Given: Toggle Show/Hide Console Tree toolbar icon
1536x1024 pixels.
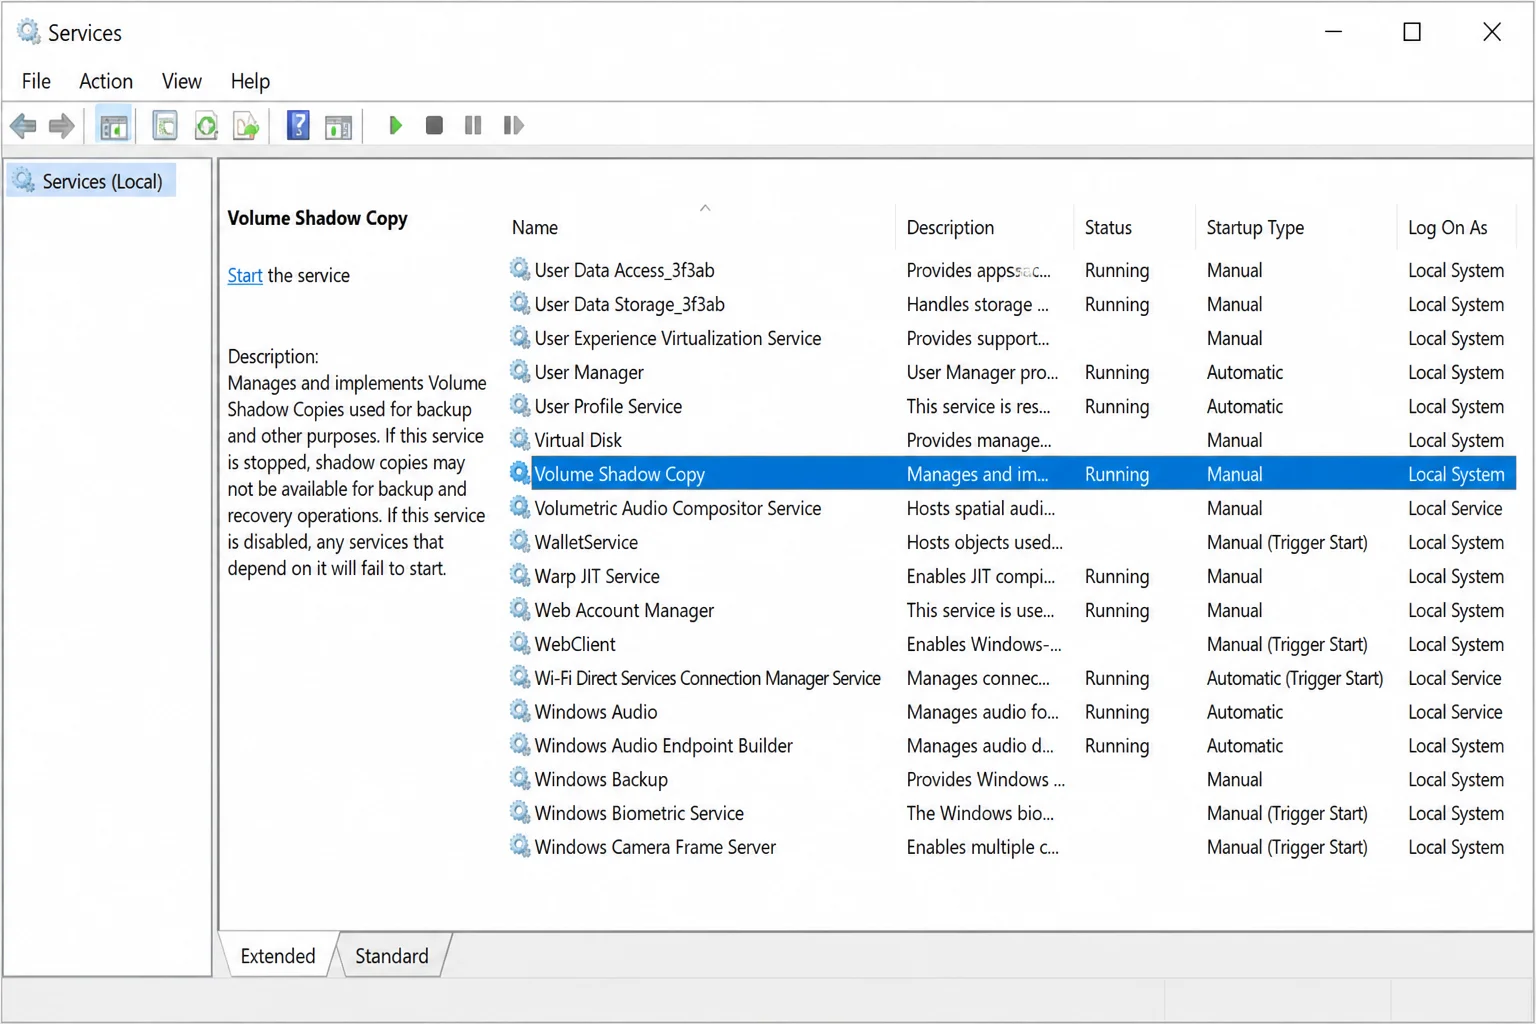Looking at the screenshot, I should 114,126.
